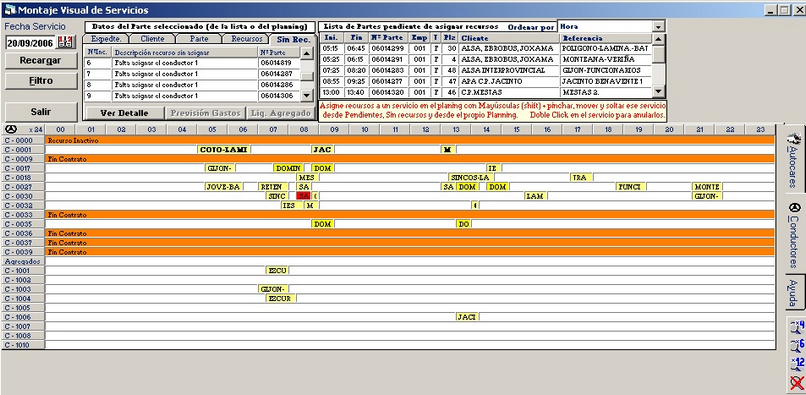Click the Ver Detalle button
This screenshot has width=806, height=395.
pos(124,113)
